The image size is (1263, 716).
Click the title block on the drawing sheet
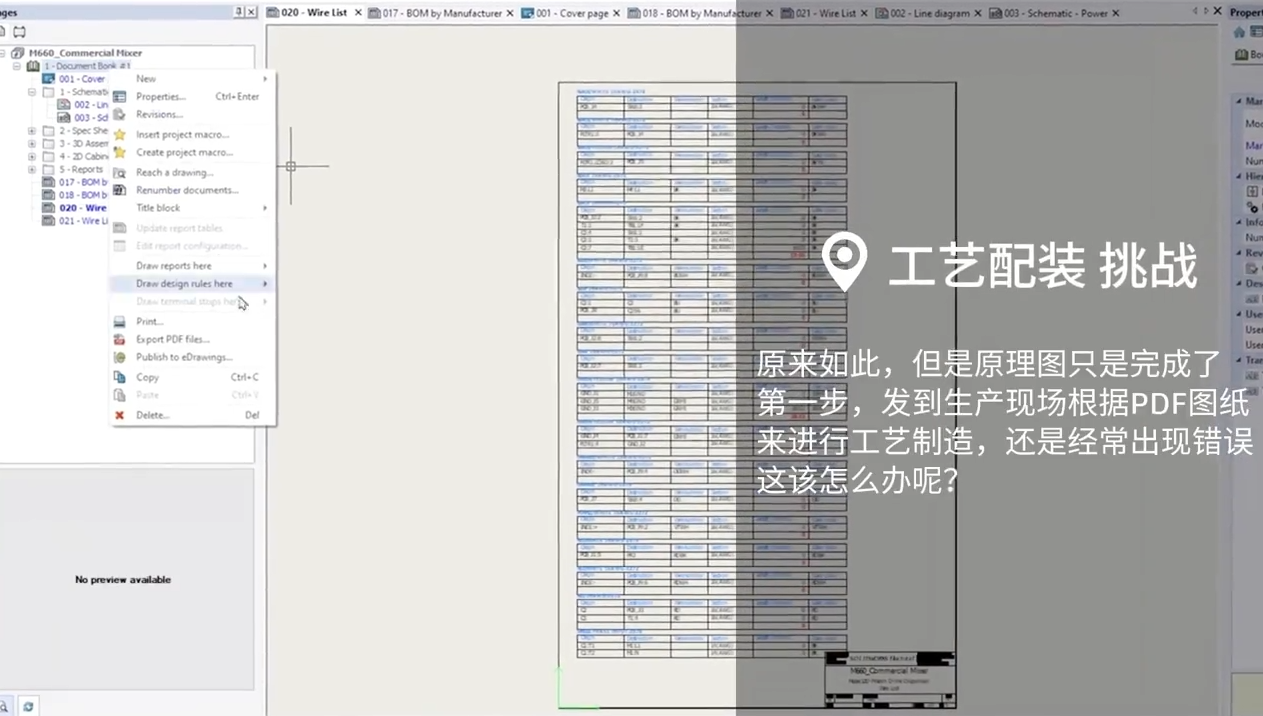pos(889,680)
